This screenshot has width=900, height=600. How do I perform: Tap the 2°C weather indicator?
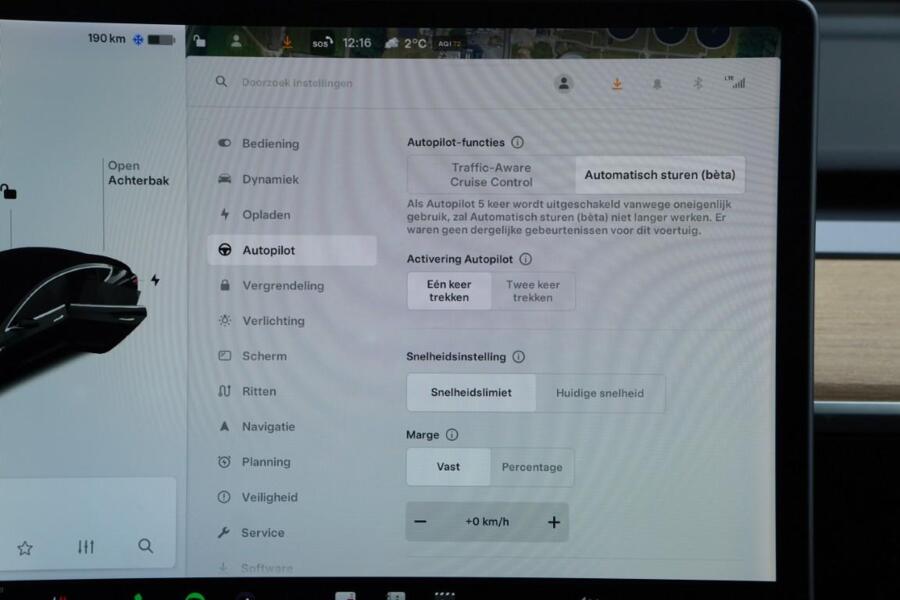(x=407, y=44)
